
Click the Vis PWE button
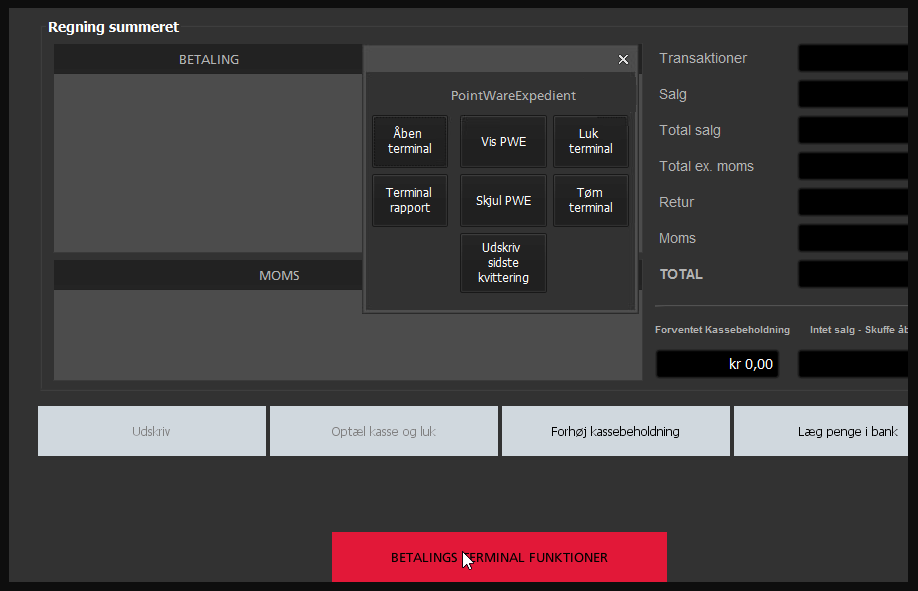click(503, 141)
